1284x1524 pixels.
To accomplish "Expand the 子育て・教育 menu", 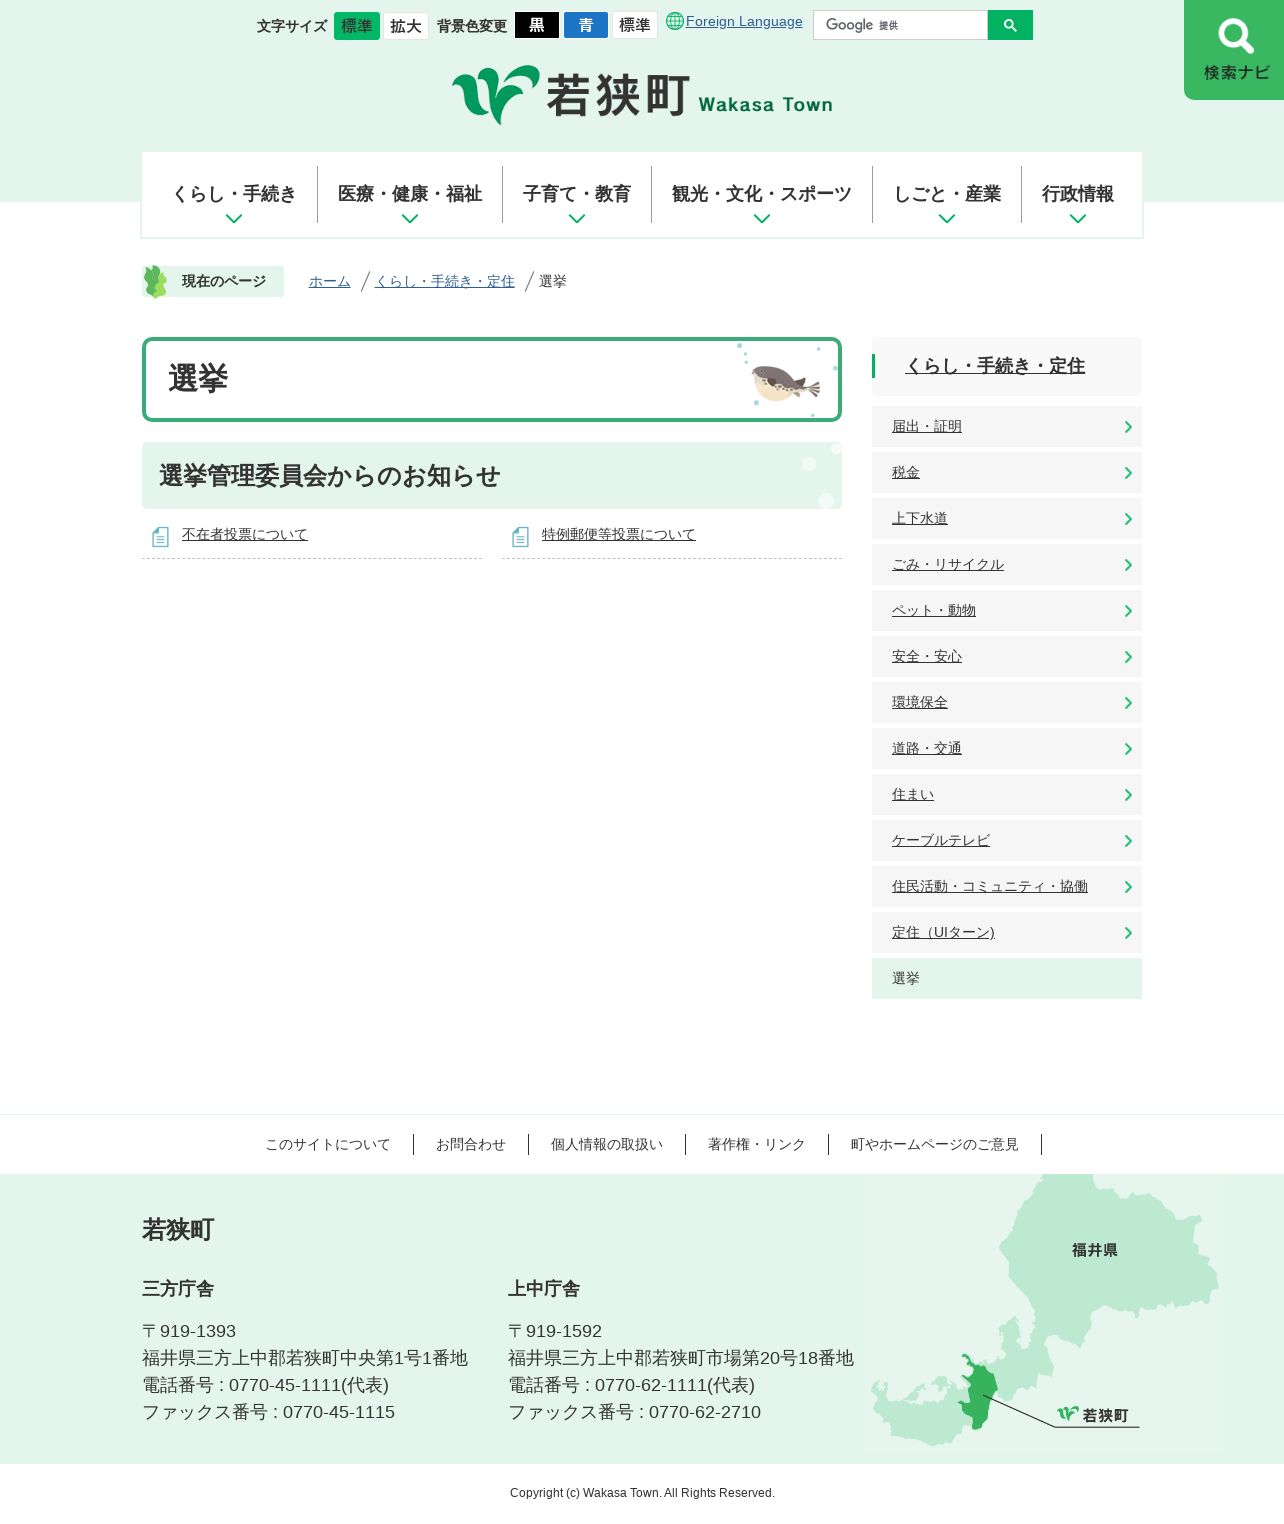I will coord(577,196).
